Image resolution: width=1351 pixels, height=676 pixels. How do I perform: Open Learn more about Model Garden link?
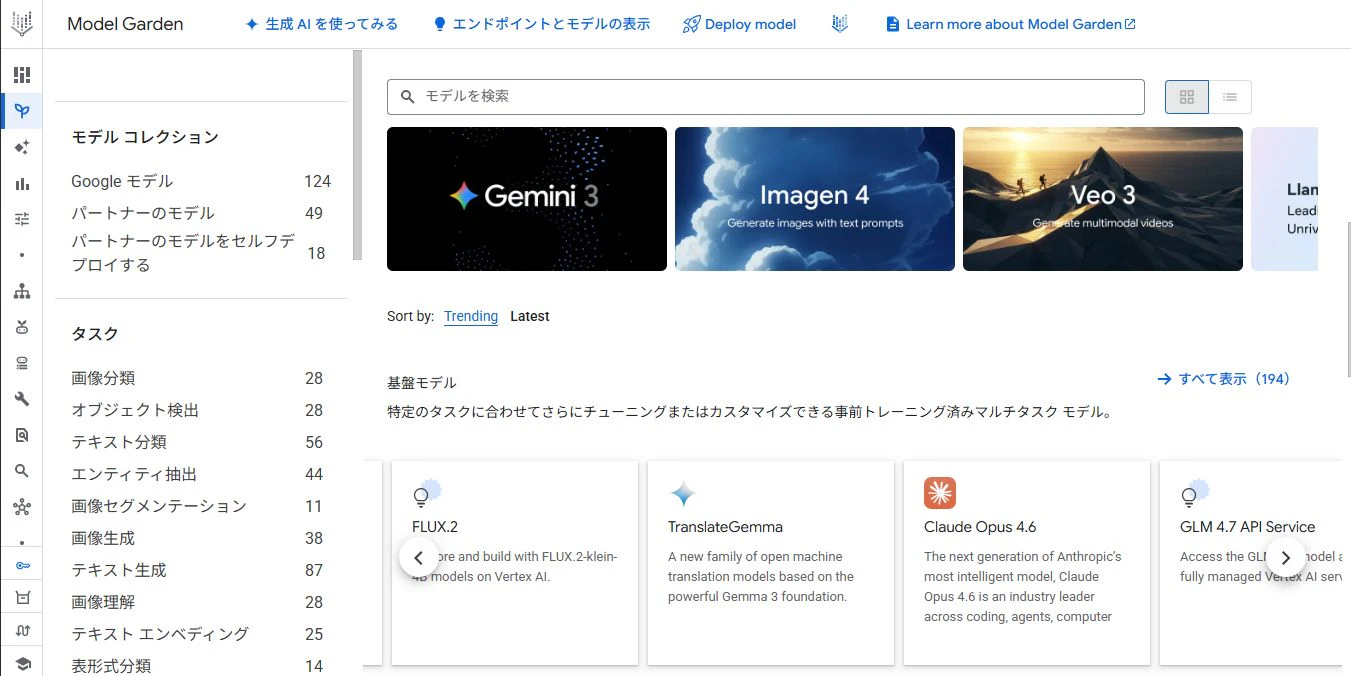click(1010, 24)
